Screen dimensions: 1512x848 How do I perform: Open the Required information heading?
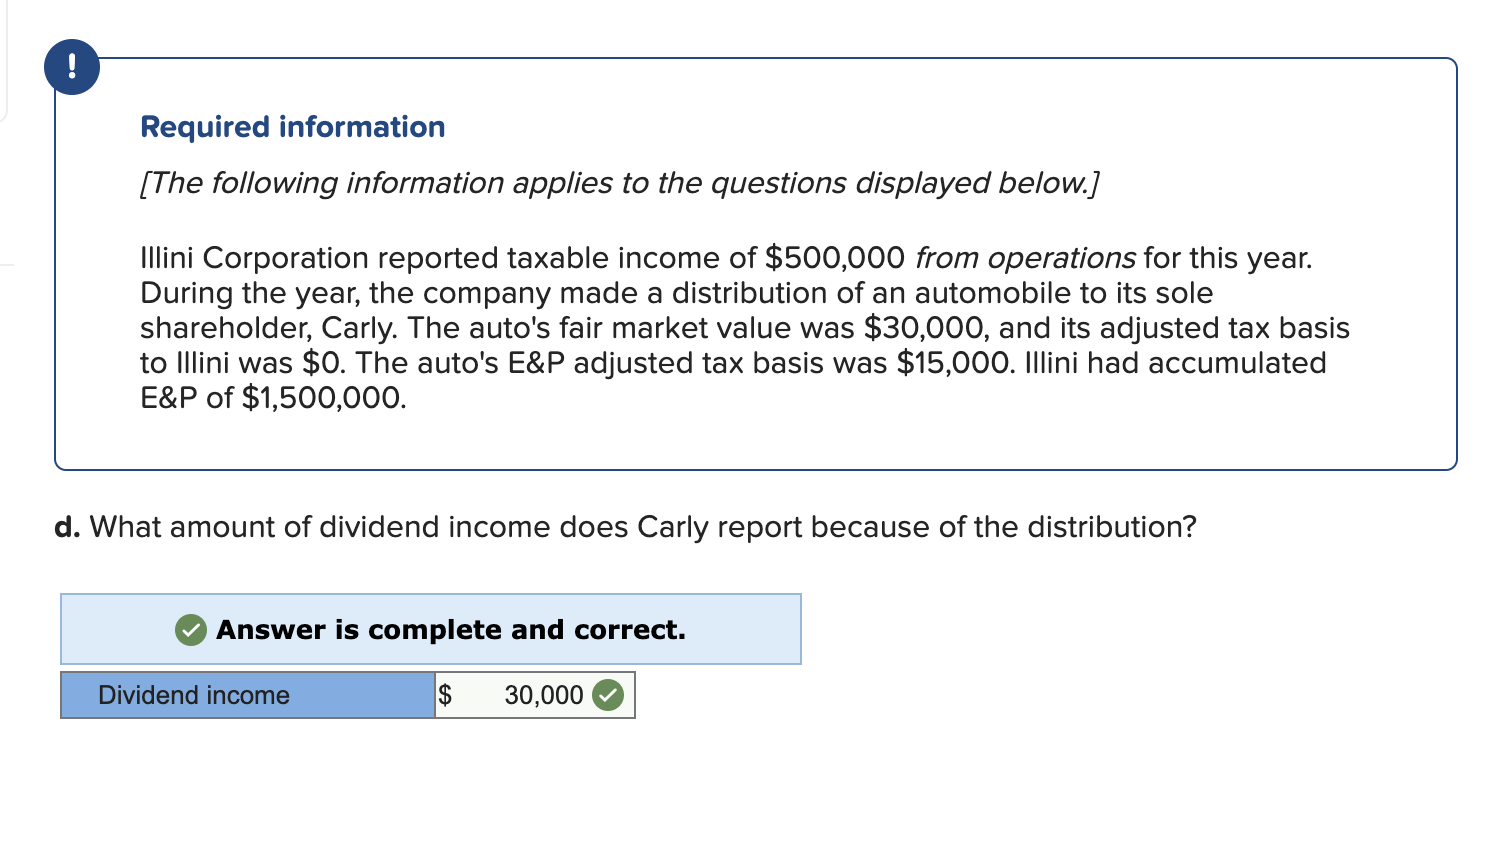point(292,127)
